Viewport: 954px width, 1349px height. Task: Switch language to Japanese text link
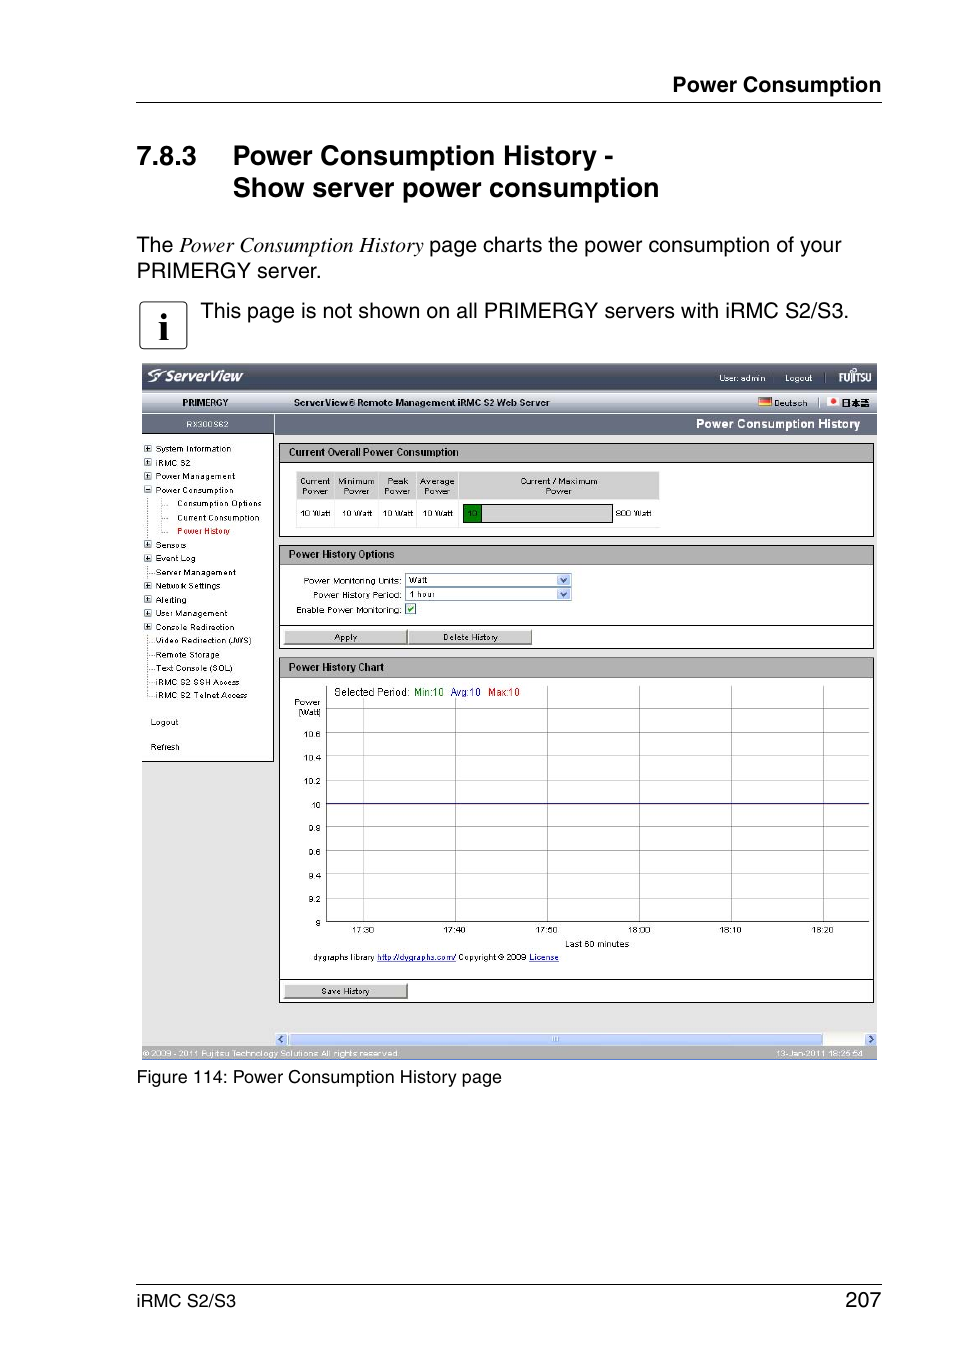(x=855, y=403)
